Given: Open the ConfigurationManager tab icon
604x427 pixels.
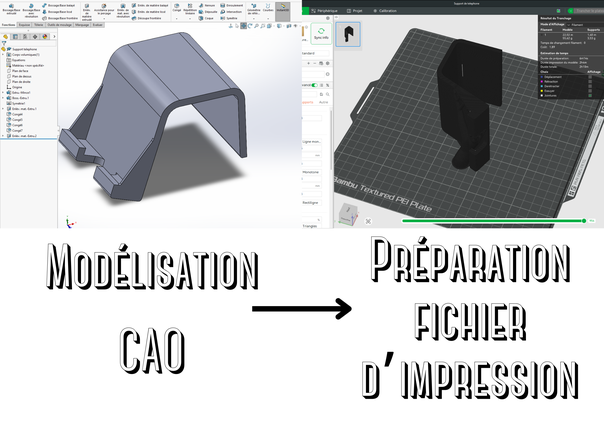Looking at the screenshot, I should point(25,37).
